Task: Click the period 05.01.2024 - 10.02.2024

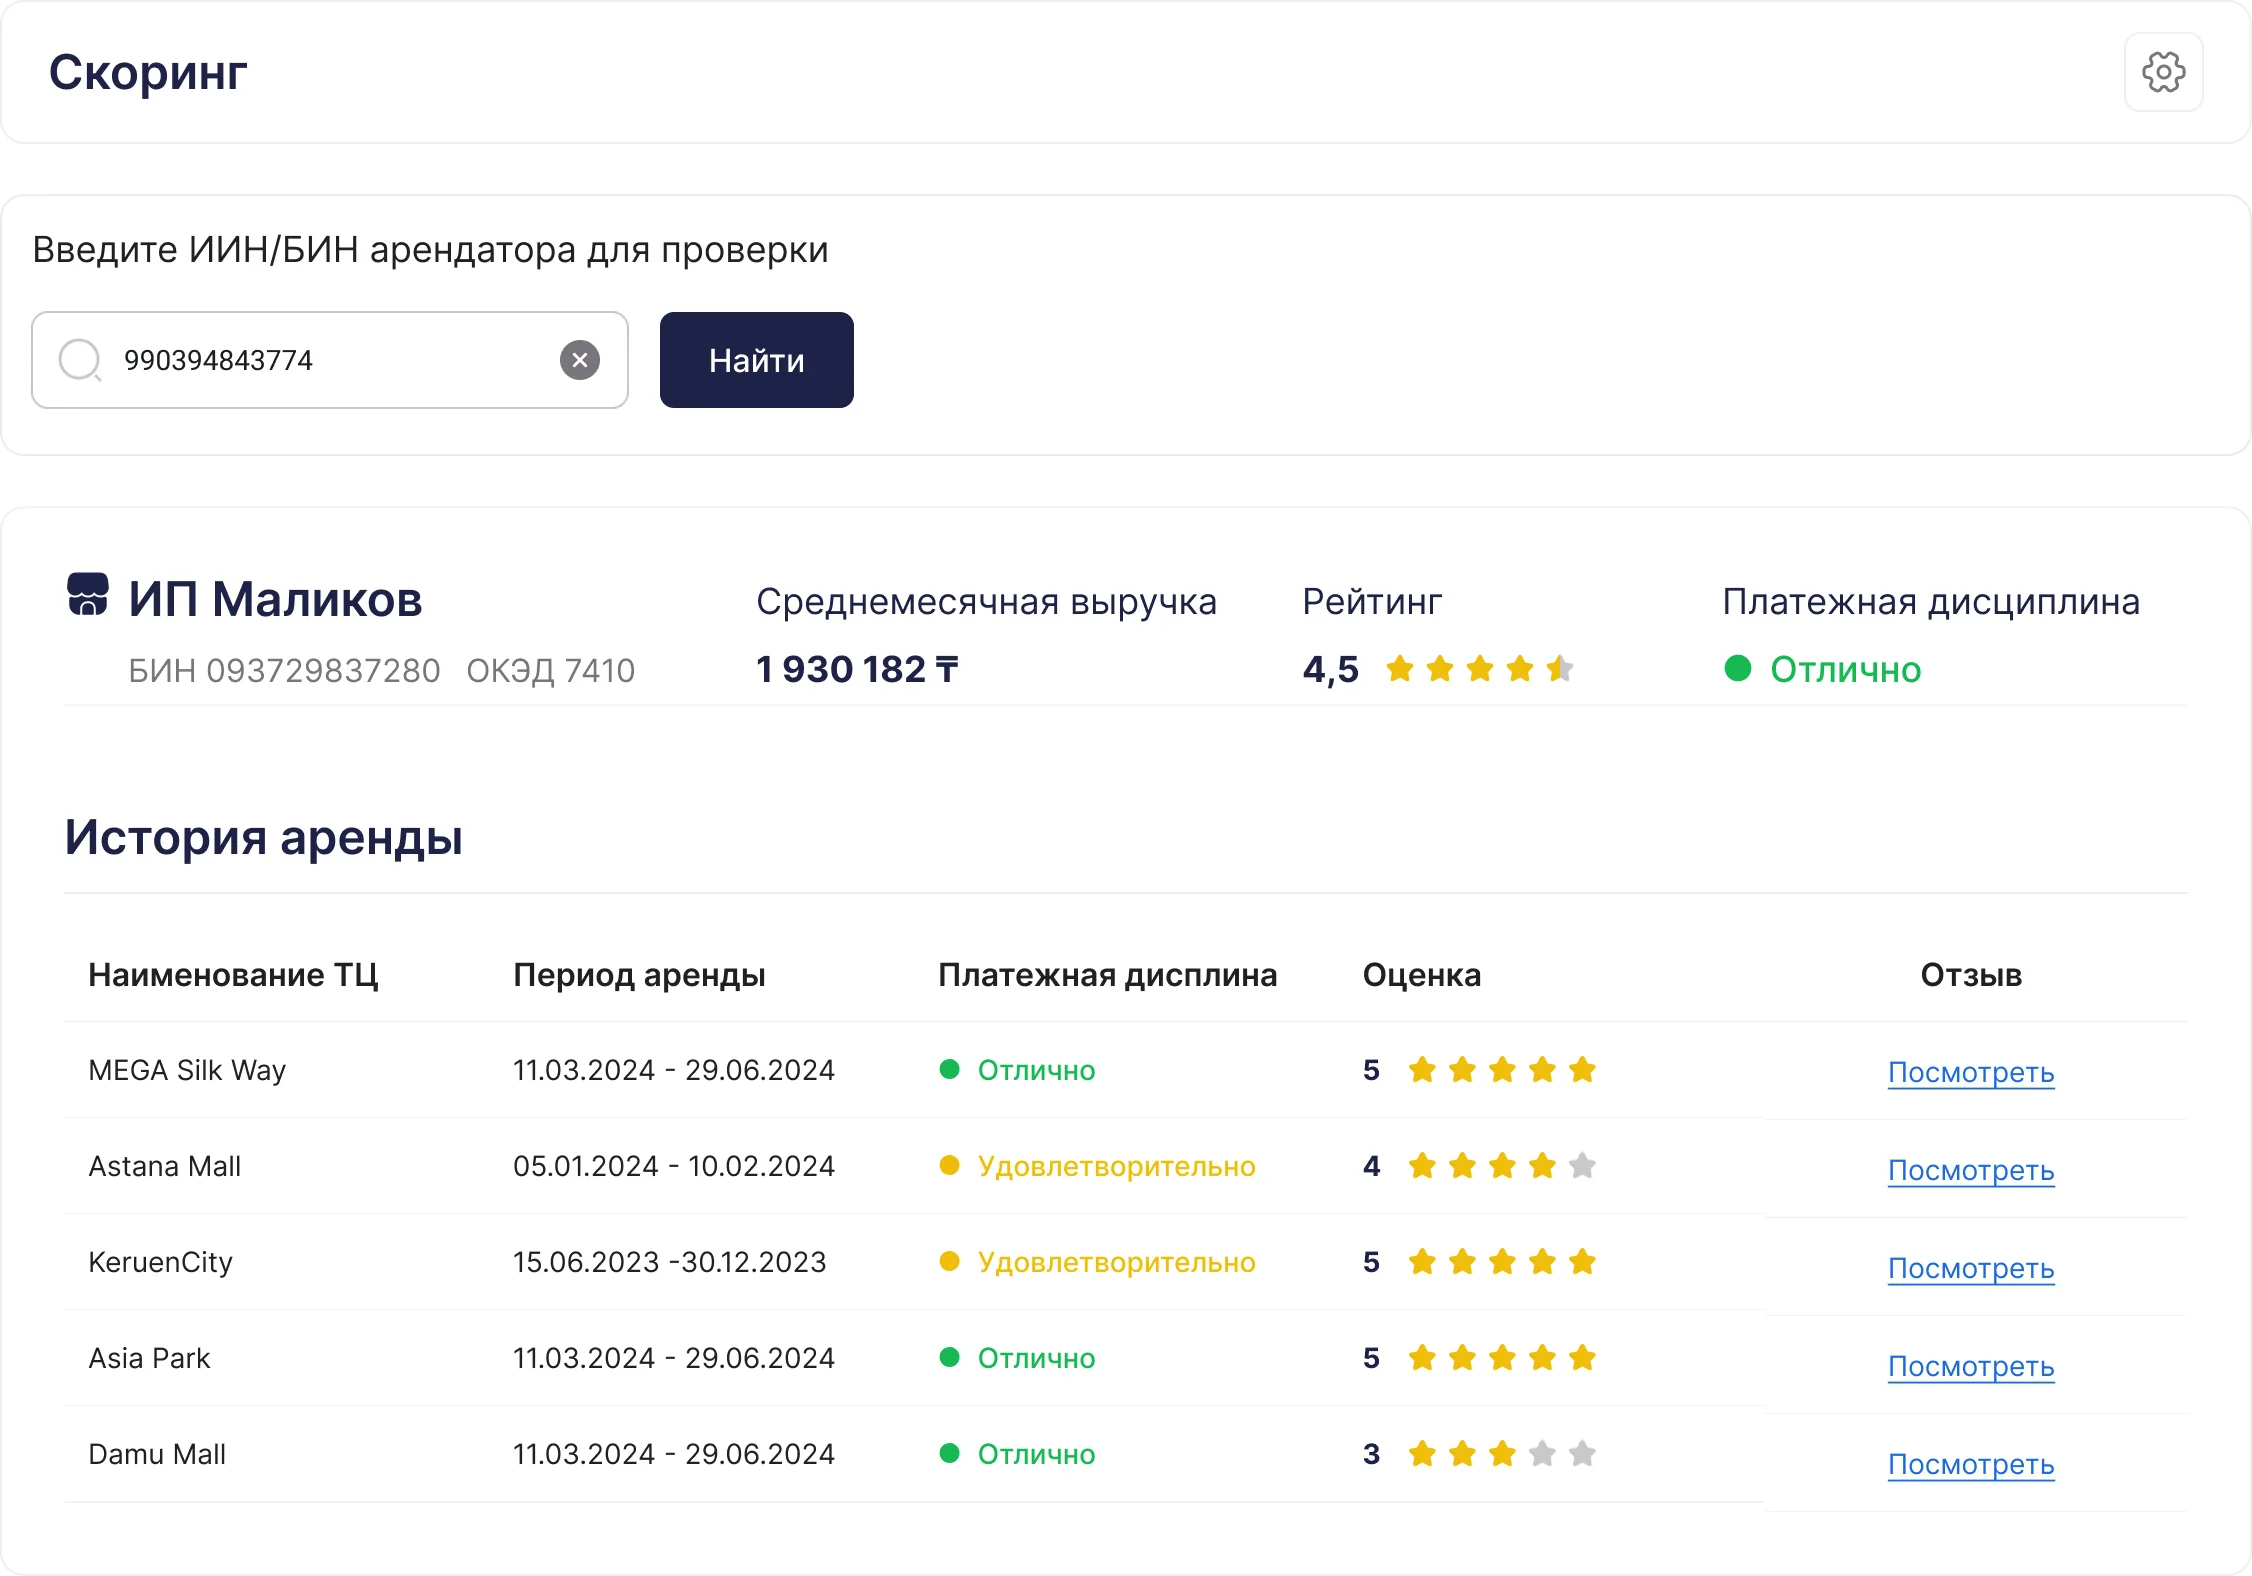Action: [x=674, y=1166]
